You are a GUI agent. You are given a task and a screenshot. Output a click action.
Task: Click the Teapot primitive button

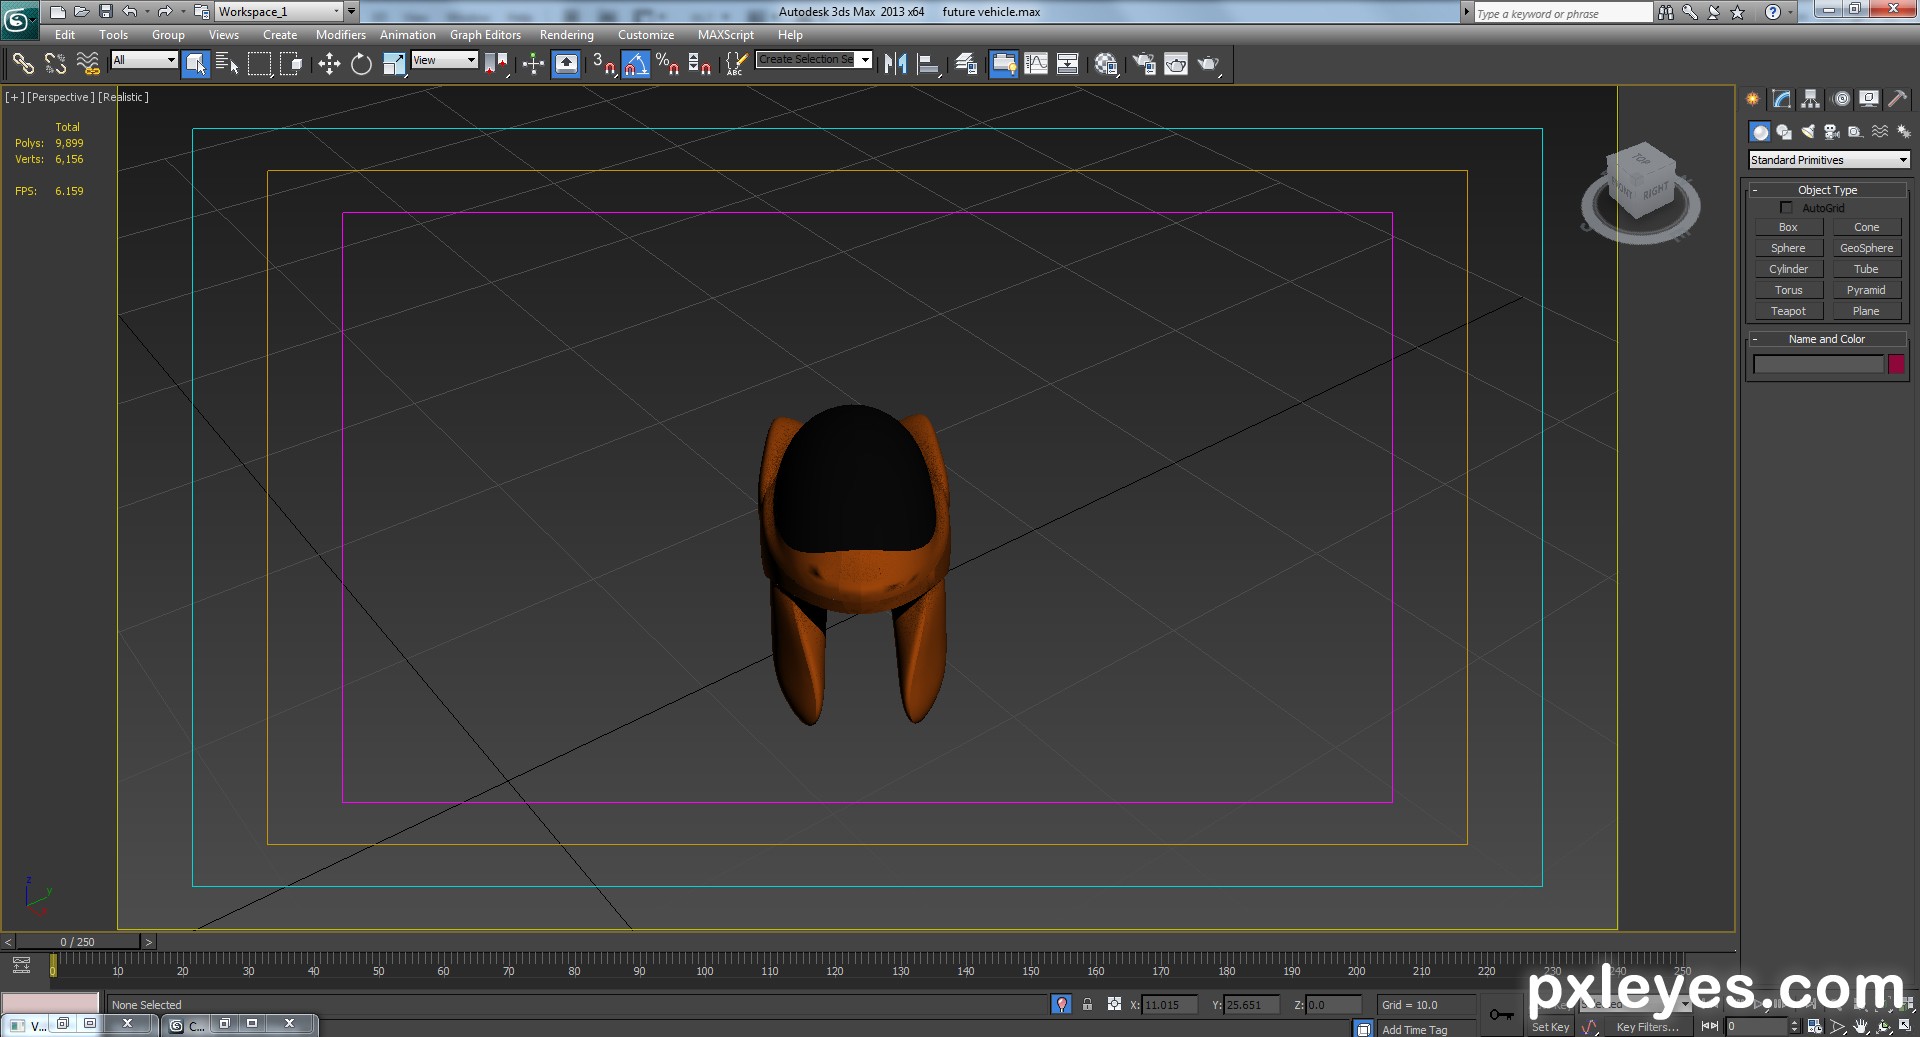1788,311
